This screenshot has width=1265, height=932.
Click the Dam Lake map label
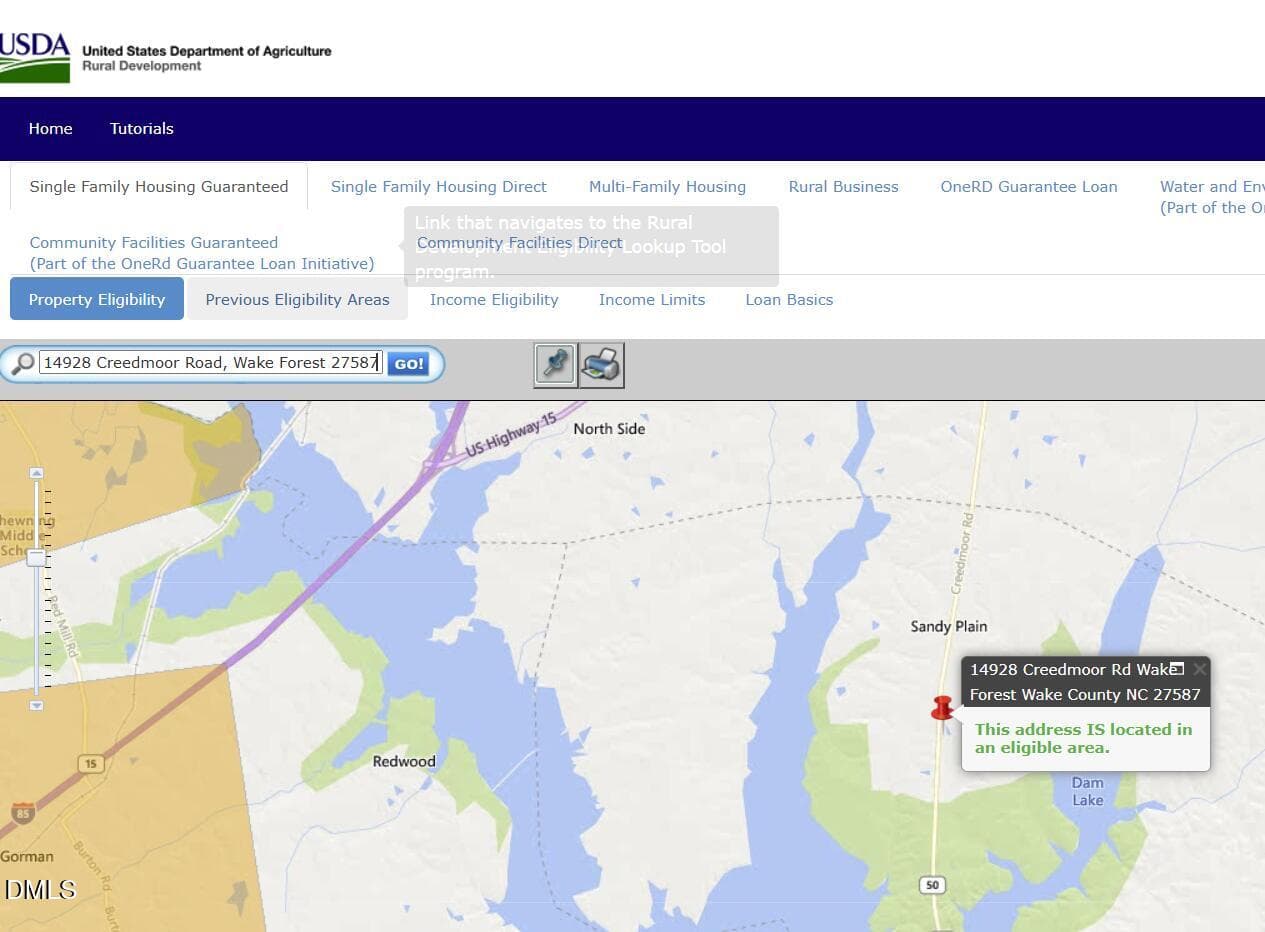pyautogui.click(x=1088, y=791)
